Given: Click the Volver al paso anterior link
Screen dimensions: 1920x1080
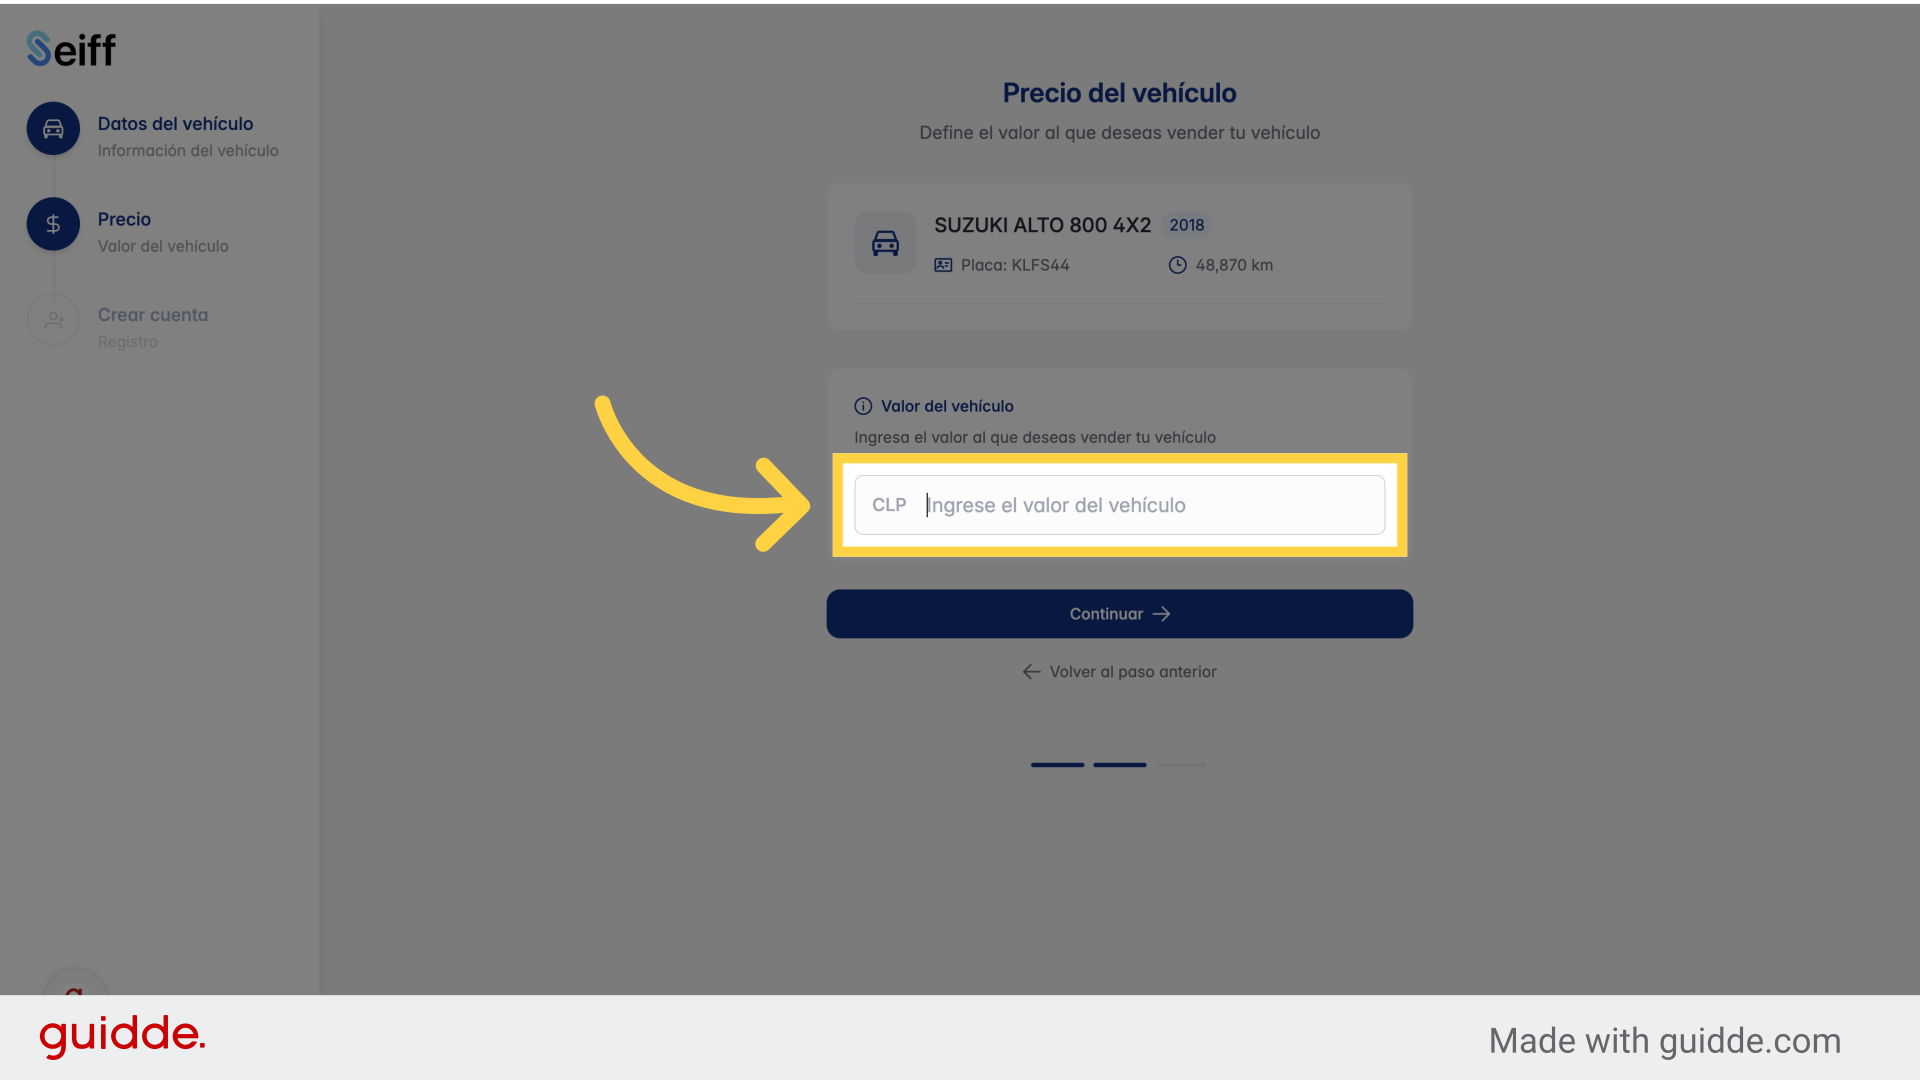Looking at the screenshot, I should point(1120,671).
